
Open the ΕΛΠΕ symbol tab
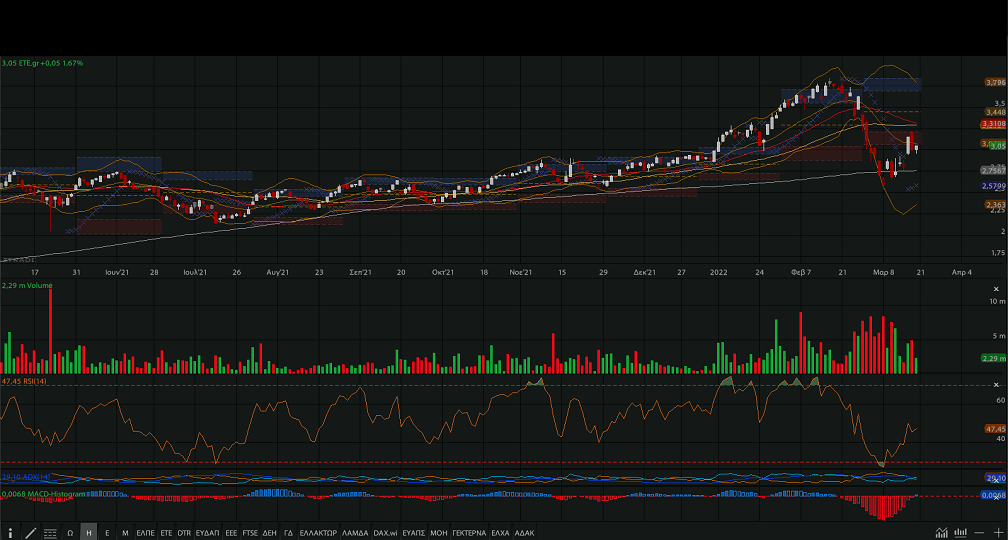tap(145, 533)
